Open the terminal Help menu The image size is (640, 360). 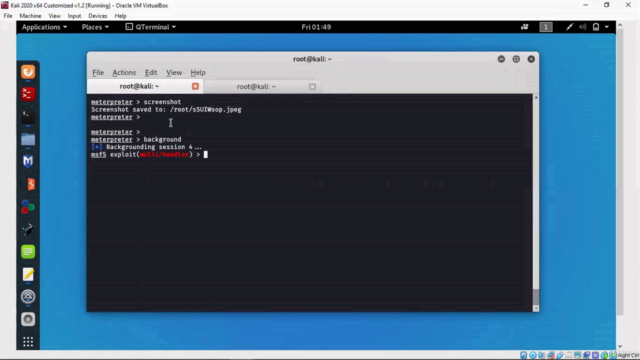(198, 73)
